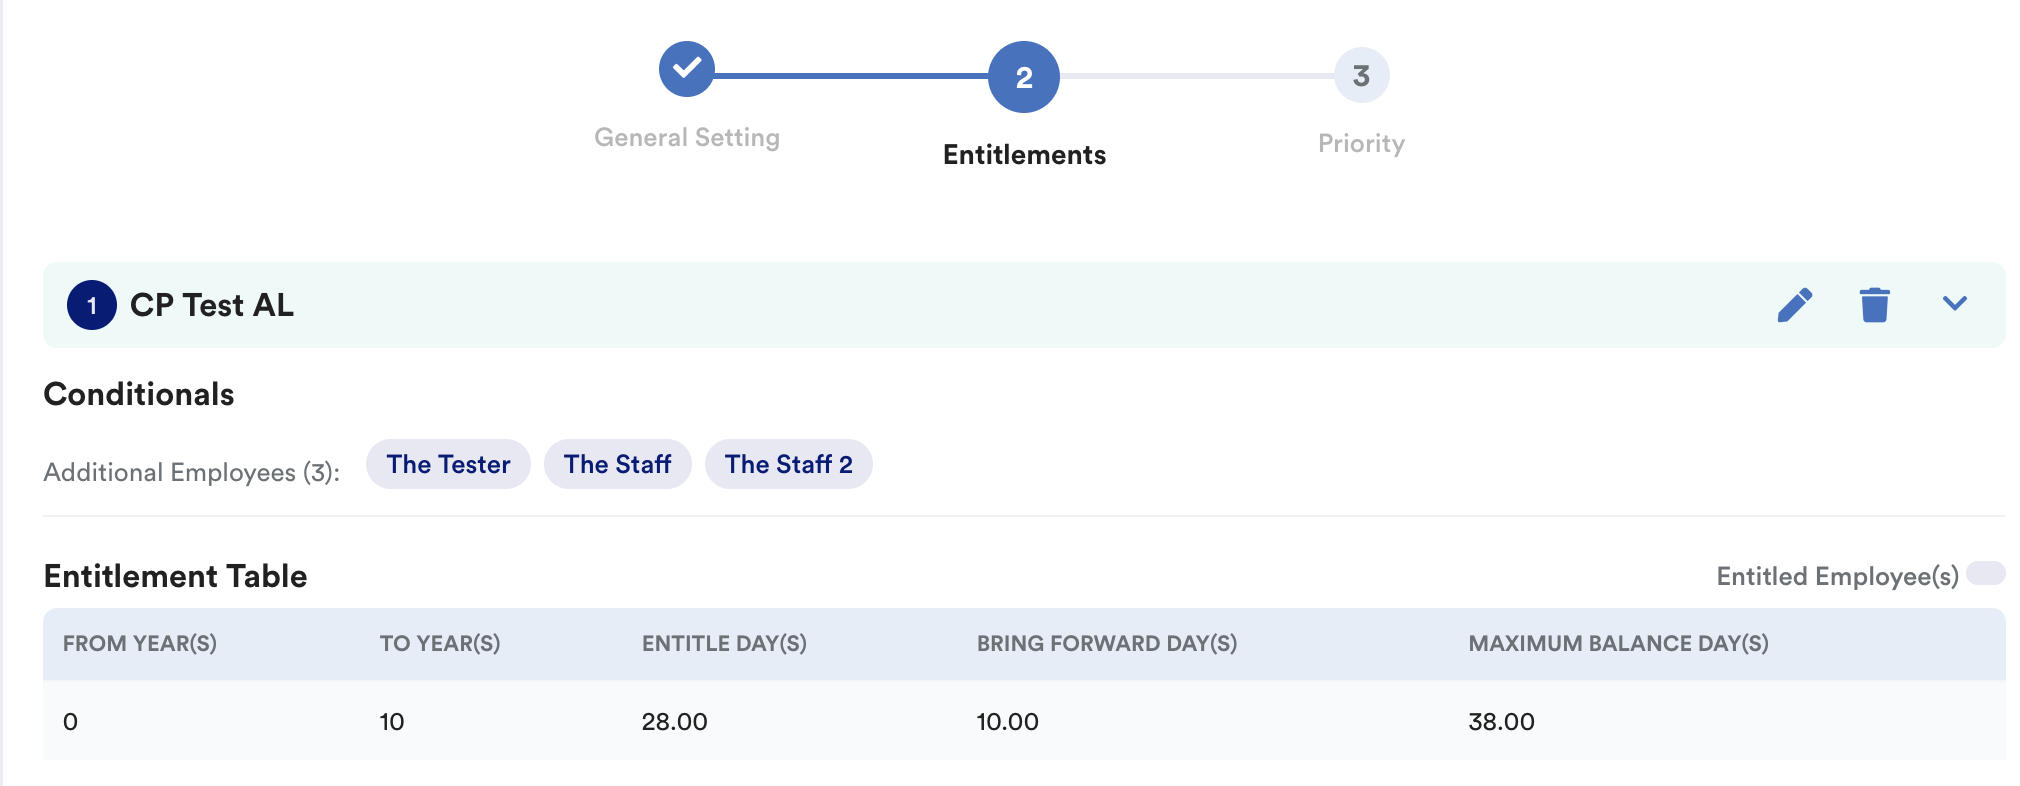The image size is (2020, 786).
Task: Delete the CP Test AL entitlement
Action: (1874, 305)
